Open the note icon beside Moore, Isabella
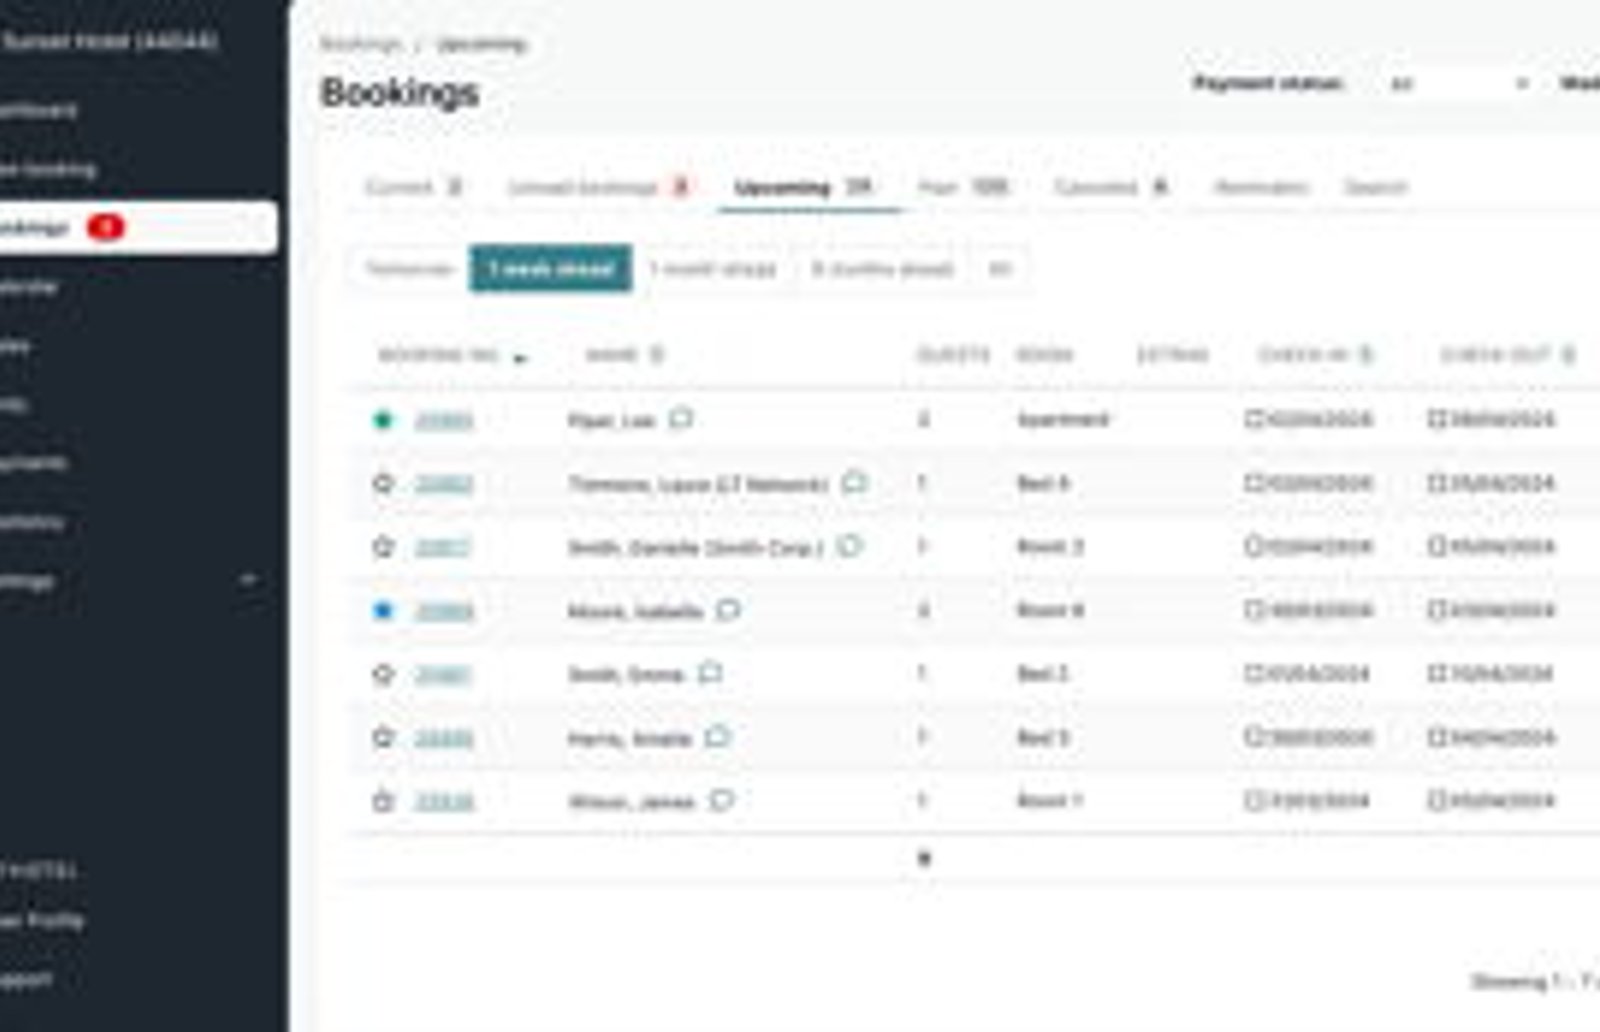This screenshot has height=1032, width=1600. point(728,610)
